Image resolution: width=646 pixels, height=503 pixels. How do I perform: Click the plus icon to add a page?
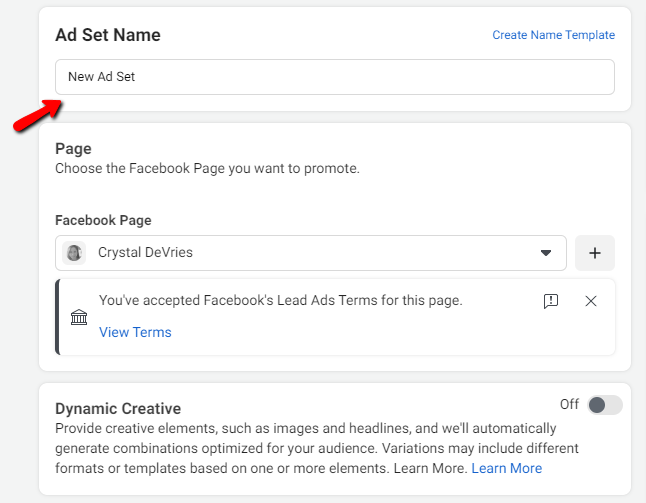595,253
